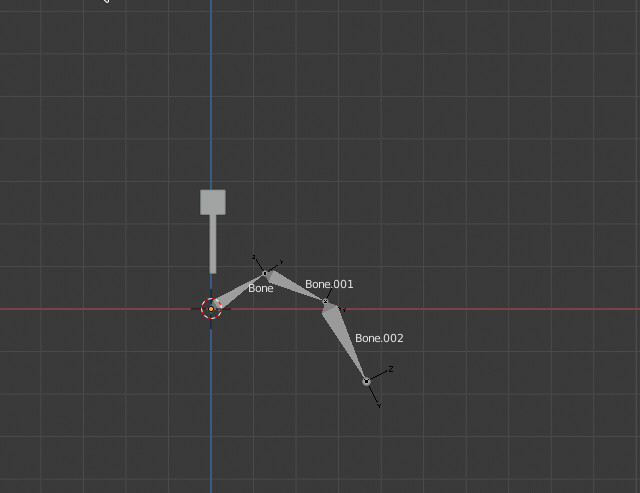This screenshot has width=640, height=493.
Task: Click the 'Bone.002' name label
Action: point(379,338)
